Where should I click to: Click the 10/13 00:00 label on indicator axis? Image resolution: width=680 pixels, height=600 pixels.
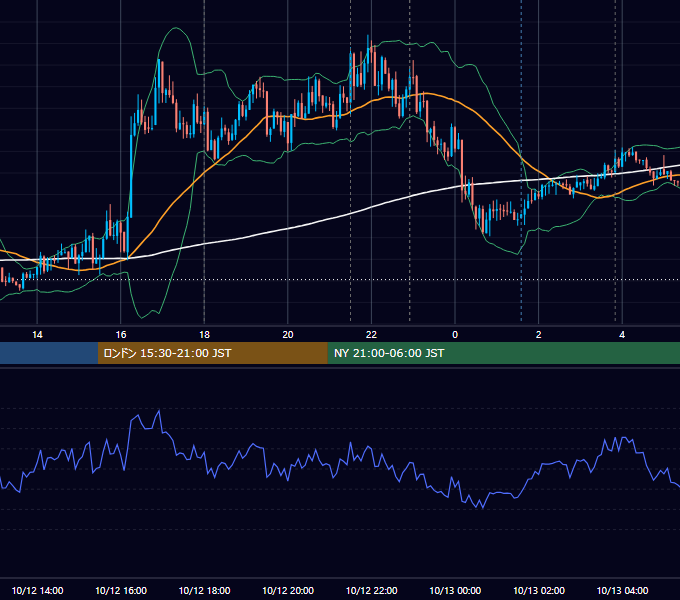coord(455,590)
